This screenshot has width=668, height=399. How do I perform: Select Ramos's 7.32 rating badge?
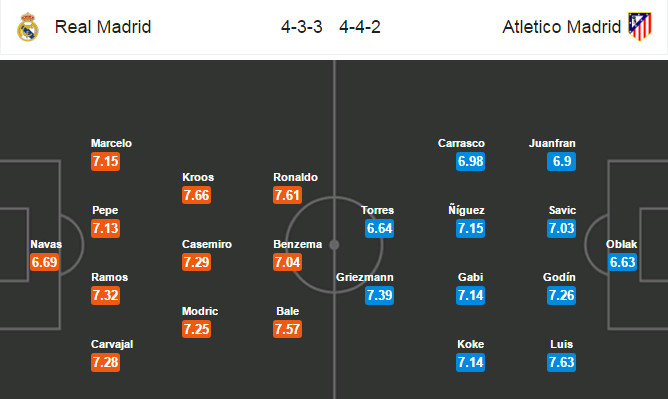pos(105,295)
